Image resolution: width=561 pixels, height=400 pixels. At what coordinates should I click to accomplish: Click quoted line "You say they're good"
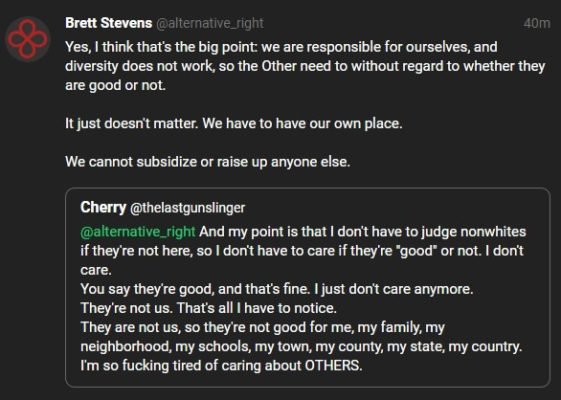click(x=277, y=289)
